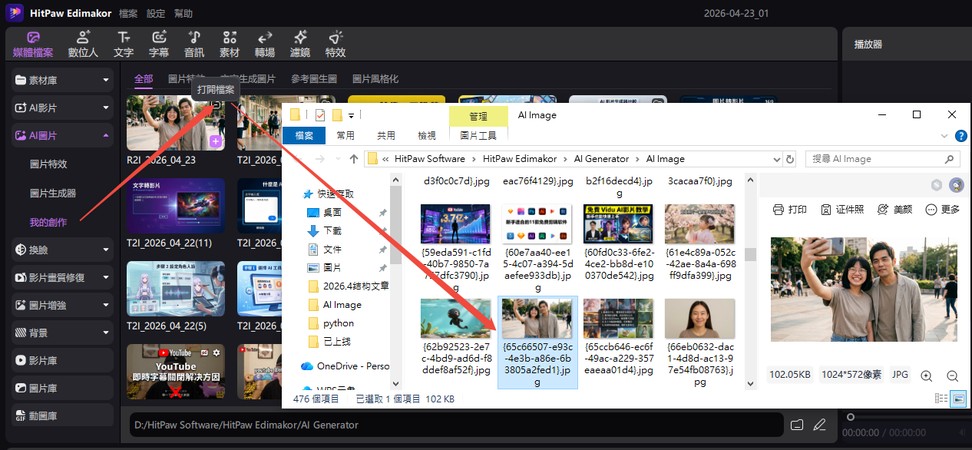Open the 字幕 subtitles tool
The width and height of the screenshot is (972, 450).
pos(159,45)
